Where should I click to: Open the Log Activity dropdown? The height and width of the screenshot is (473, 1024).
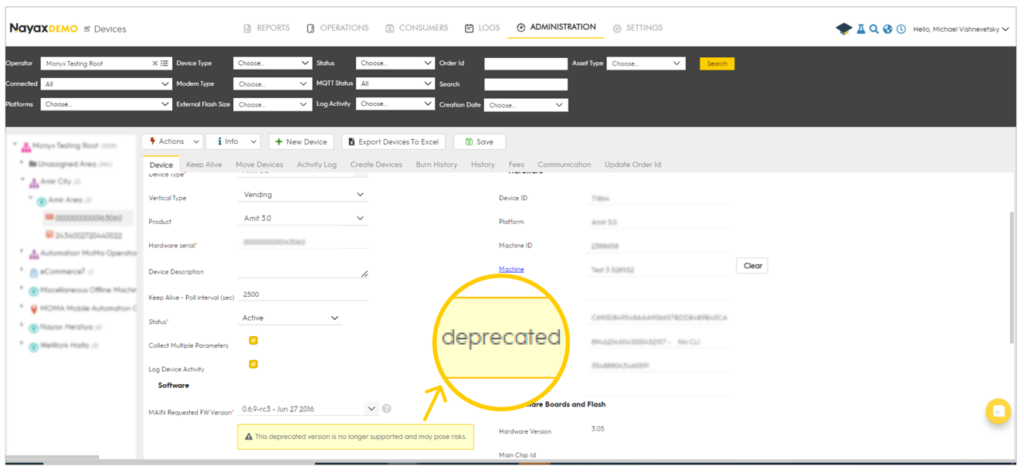[x=395, y=104]
